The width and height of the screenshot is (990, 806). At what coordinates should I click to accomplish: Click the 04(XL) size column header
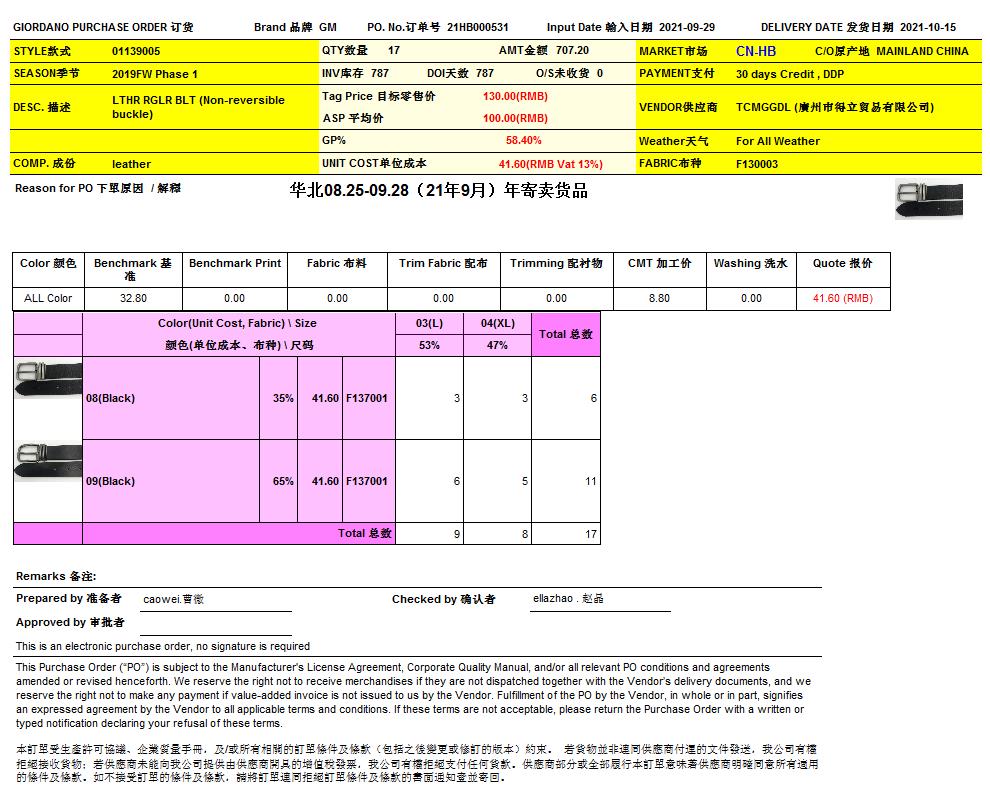tap(497, 324)
